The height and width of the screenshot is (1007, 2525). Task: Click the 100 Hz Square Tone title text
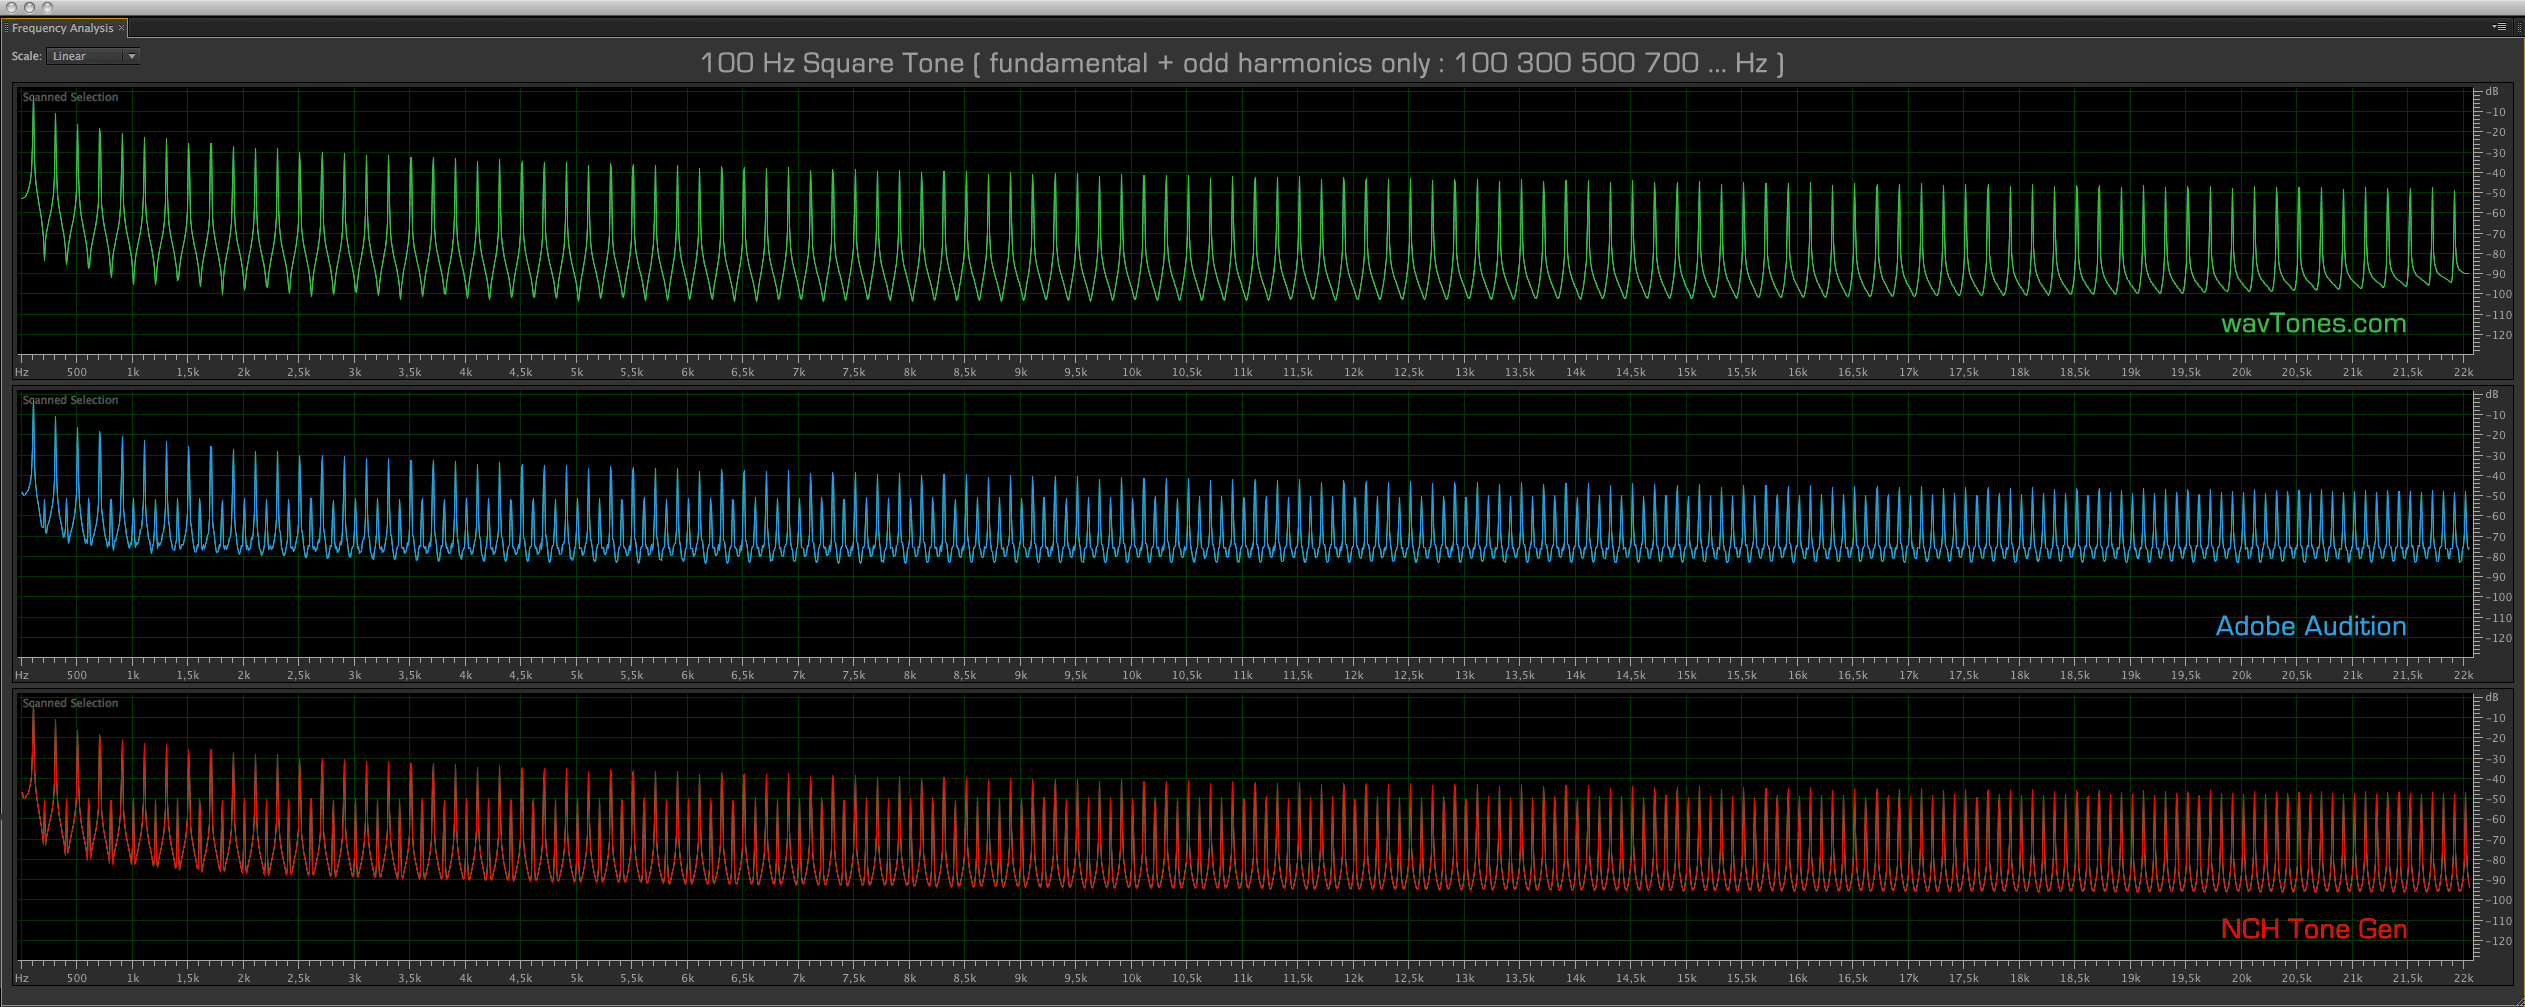pos(1242,63)
